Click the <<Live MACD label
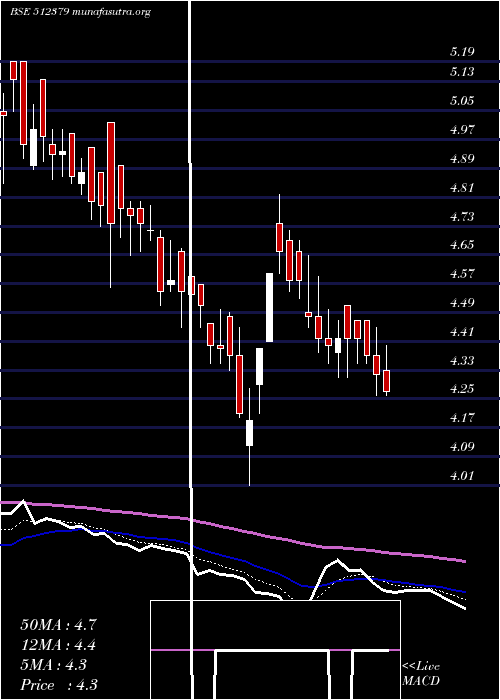Screen dimensions: 500x700 point(421,674)
